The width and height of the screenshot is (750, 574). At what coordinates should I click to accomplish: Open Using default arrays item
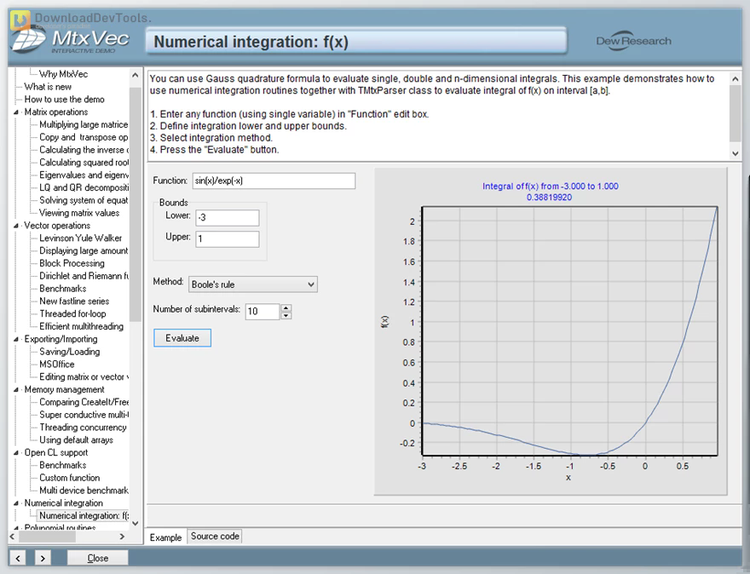pyautogui.click(x=76, y=440)
